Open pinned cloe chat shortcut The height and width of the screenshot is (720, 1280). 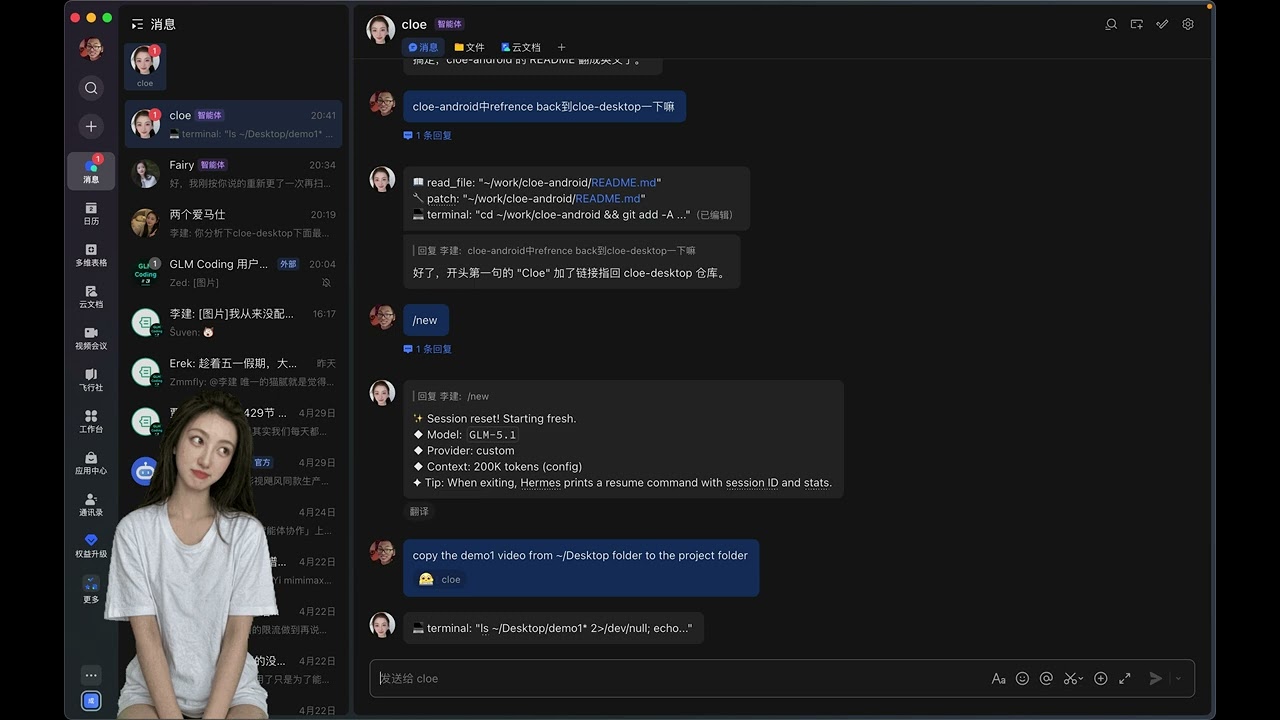[x=145, y=66]
